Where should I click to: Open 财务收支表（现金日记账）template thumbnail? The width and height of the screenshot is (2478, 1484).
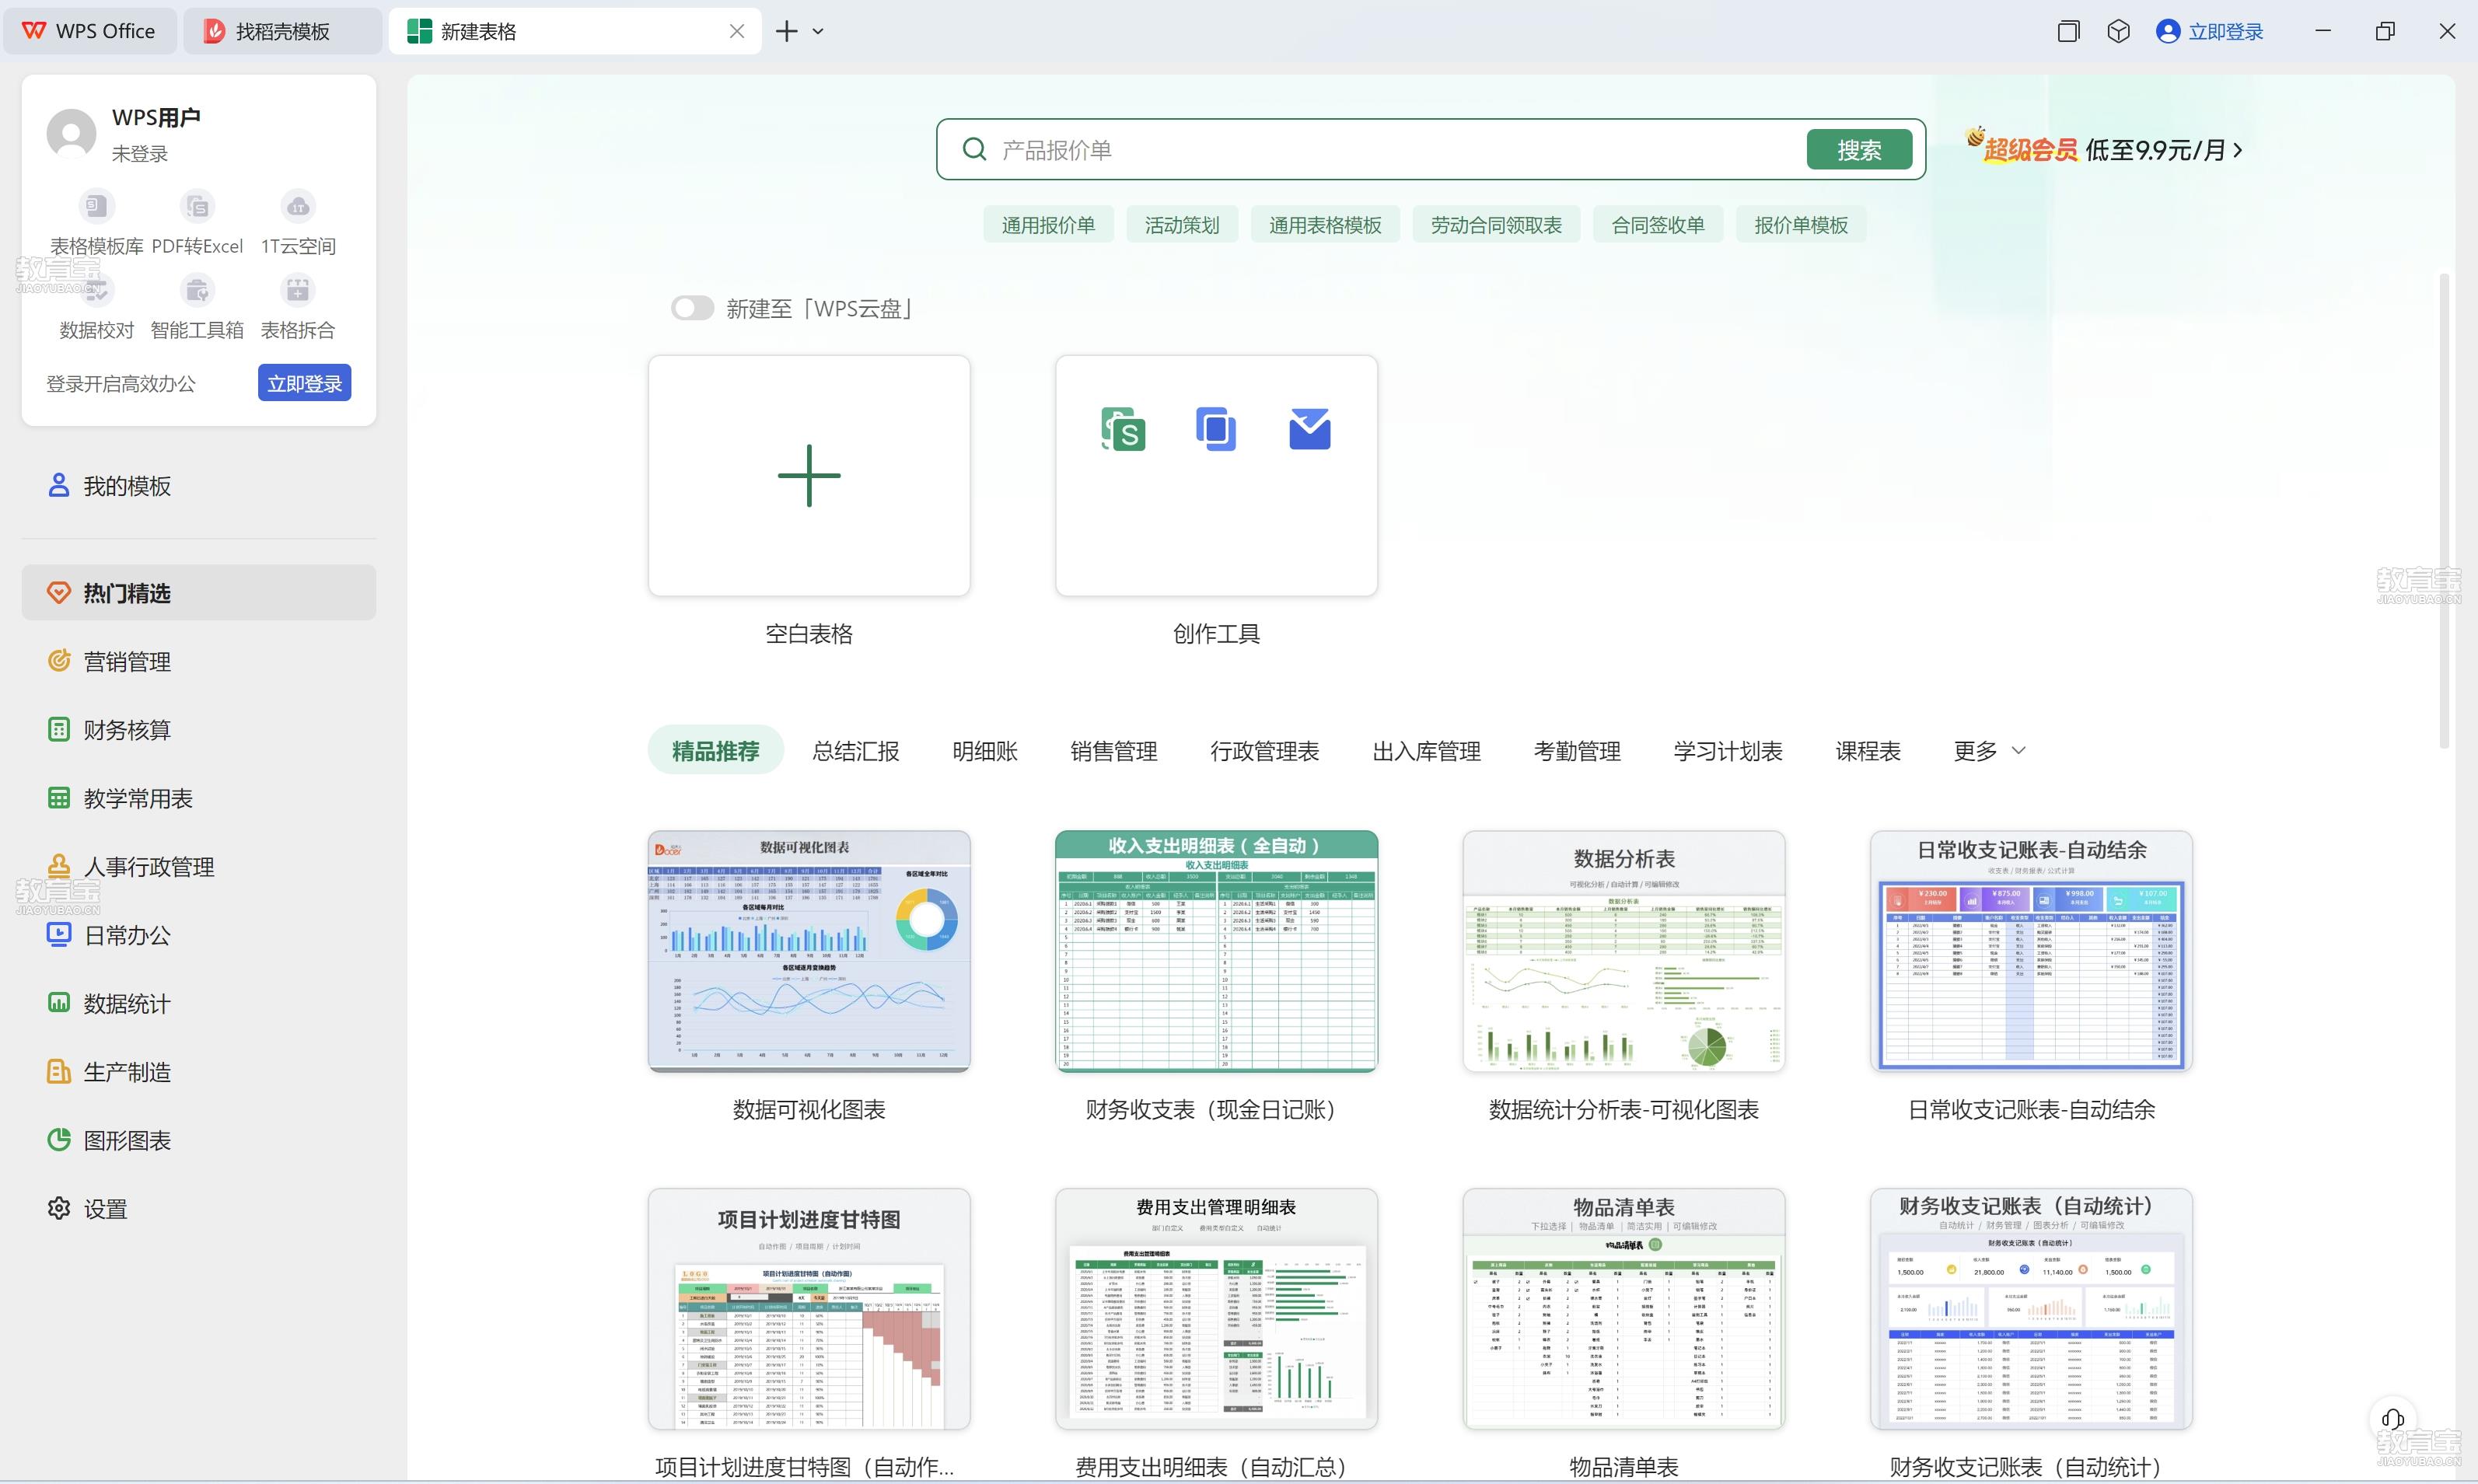(x=1216, y=951)
